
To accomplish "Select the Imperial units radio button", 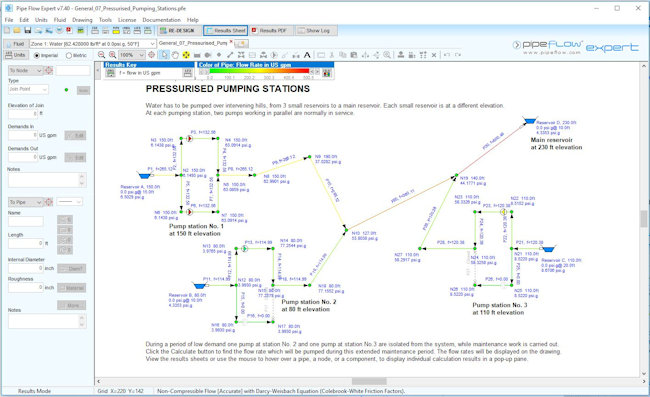I will click(36, 56).
